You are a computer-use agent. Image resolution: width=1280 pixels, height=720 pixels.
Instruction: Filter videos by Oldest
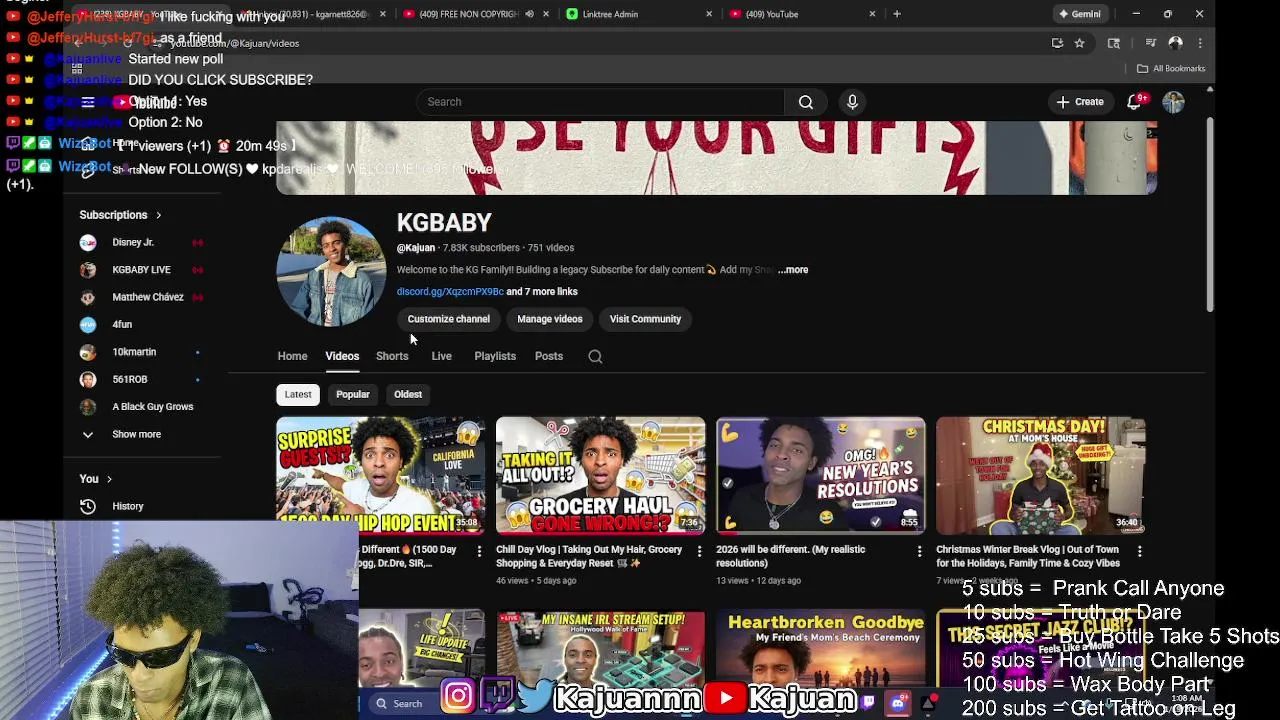[408, 394]
